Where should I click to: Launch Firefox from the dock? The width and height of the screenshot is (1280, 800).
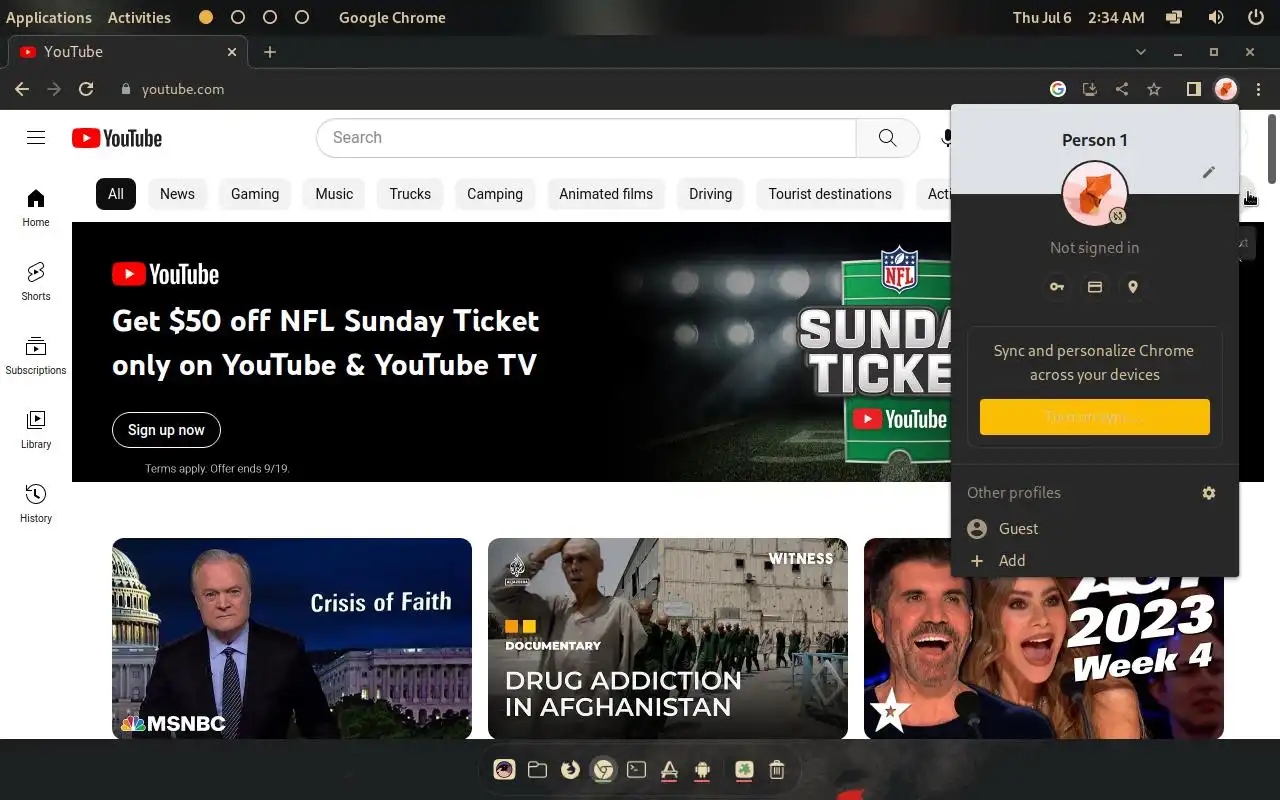point(570,769)
